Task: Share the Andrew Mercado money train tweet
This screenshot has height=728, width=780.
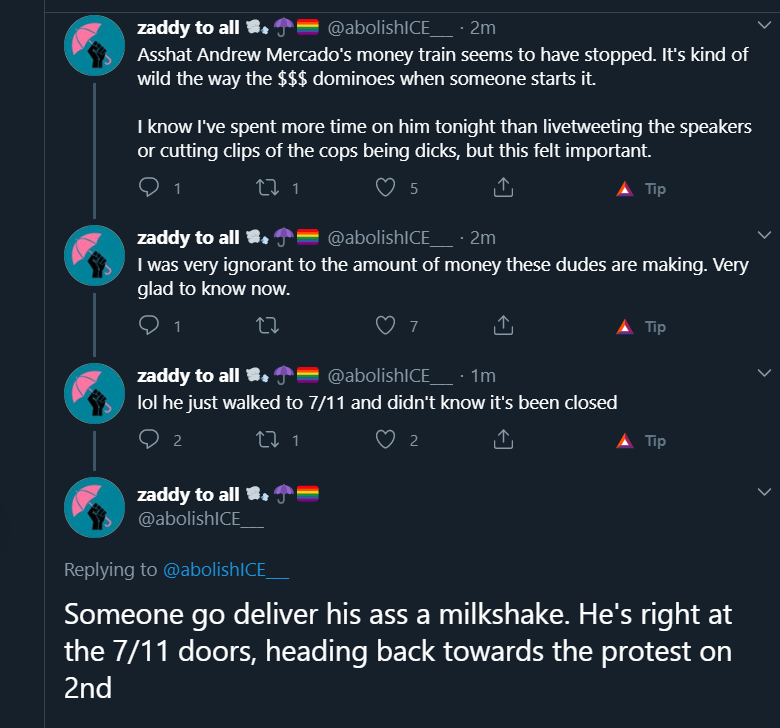Action: tap(503, 188)
